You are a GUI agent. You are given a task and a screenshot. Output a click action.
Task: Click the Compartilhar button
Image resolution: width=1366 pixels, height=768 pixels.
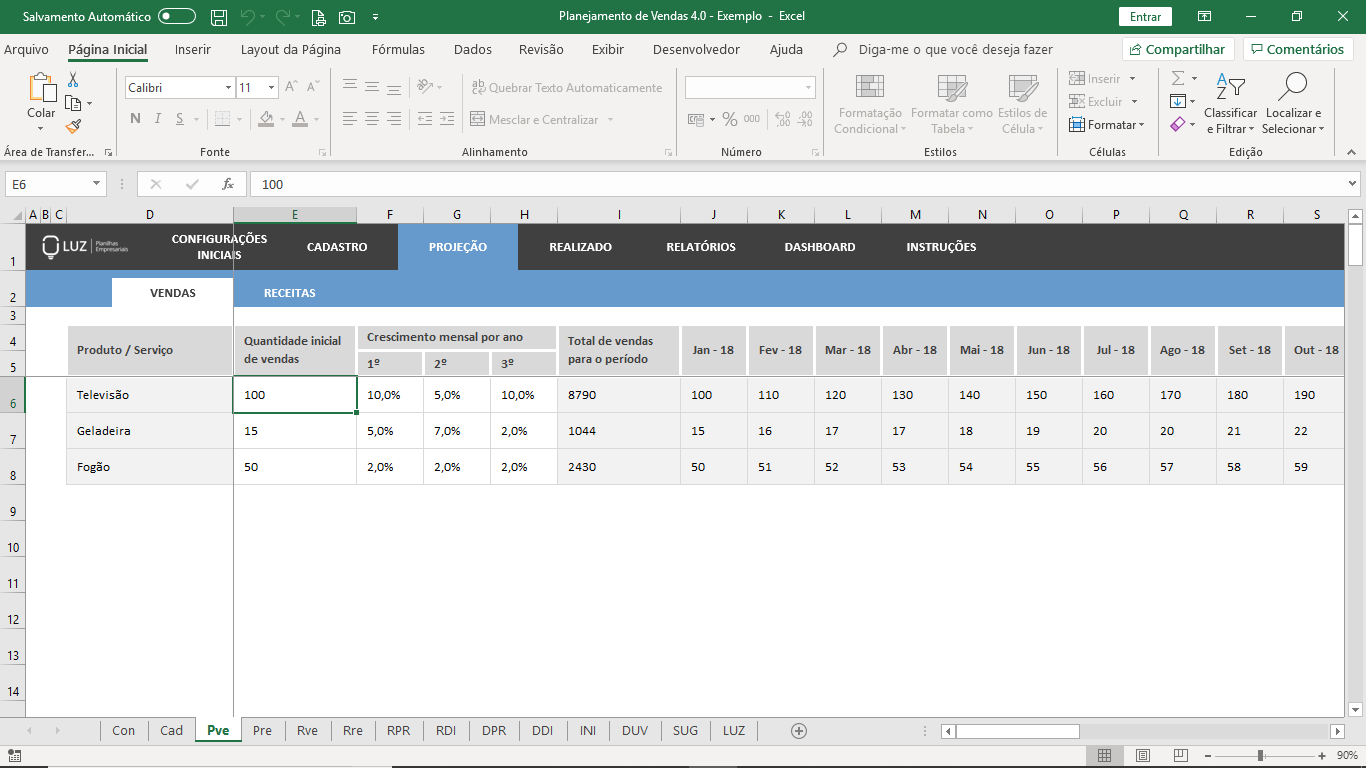click(1177, 49)
